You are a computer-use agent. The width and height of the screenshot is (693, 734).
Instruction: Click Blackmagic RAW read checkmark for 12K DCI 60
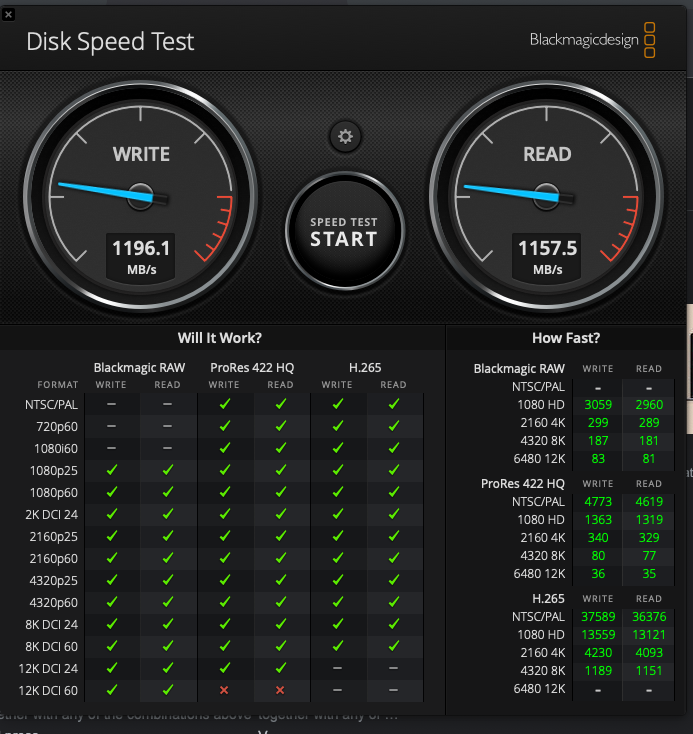click(168, 690)
